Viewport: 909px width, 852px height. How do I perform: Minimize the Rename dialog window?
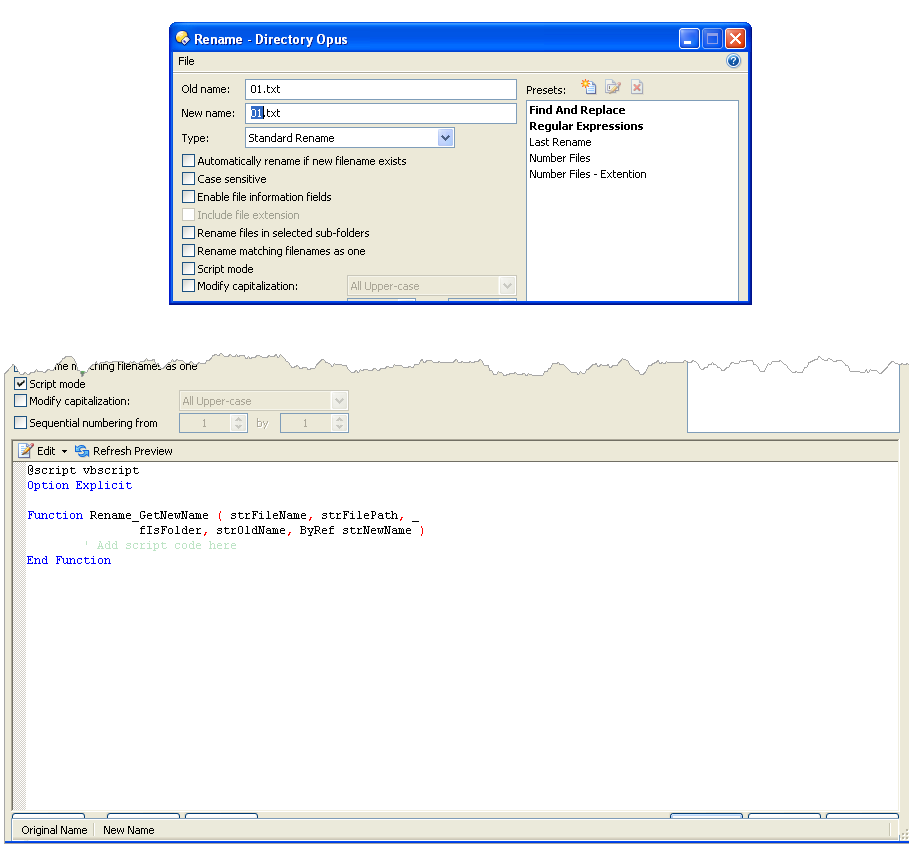tap(689, 39)
